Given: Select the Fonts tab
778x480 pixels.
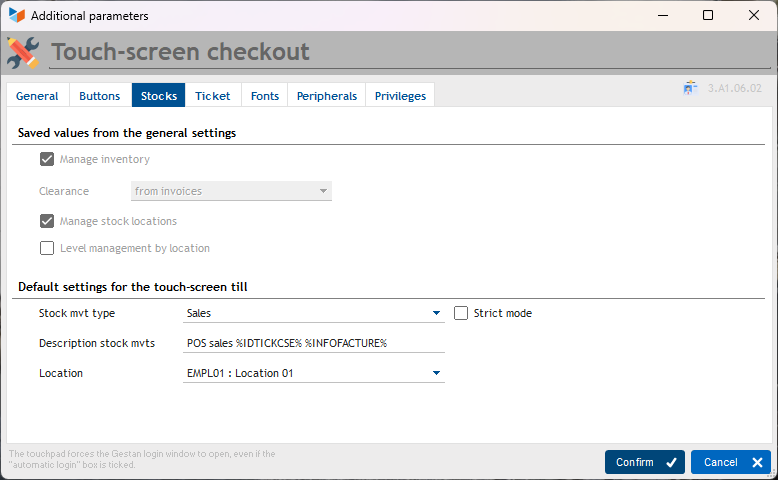Looking at the screenshot, I should [x=265, y=96].
